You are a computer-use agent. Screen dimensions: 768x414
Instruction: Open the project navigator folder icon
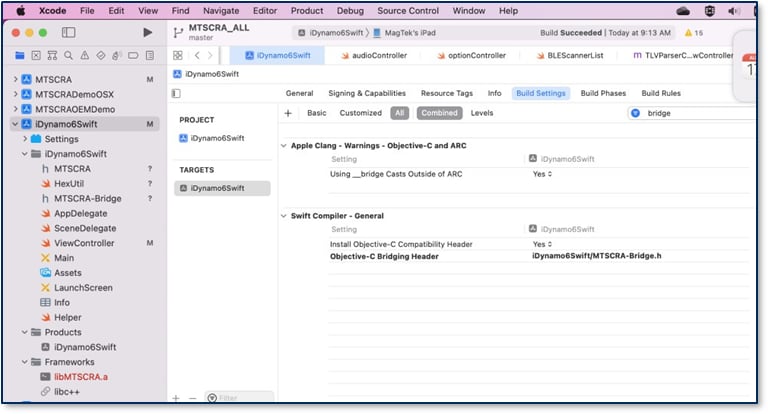coord(20,55)
